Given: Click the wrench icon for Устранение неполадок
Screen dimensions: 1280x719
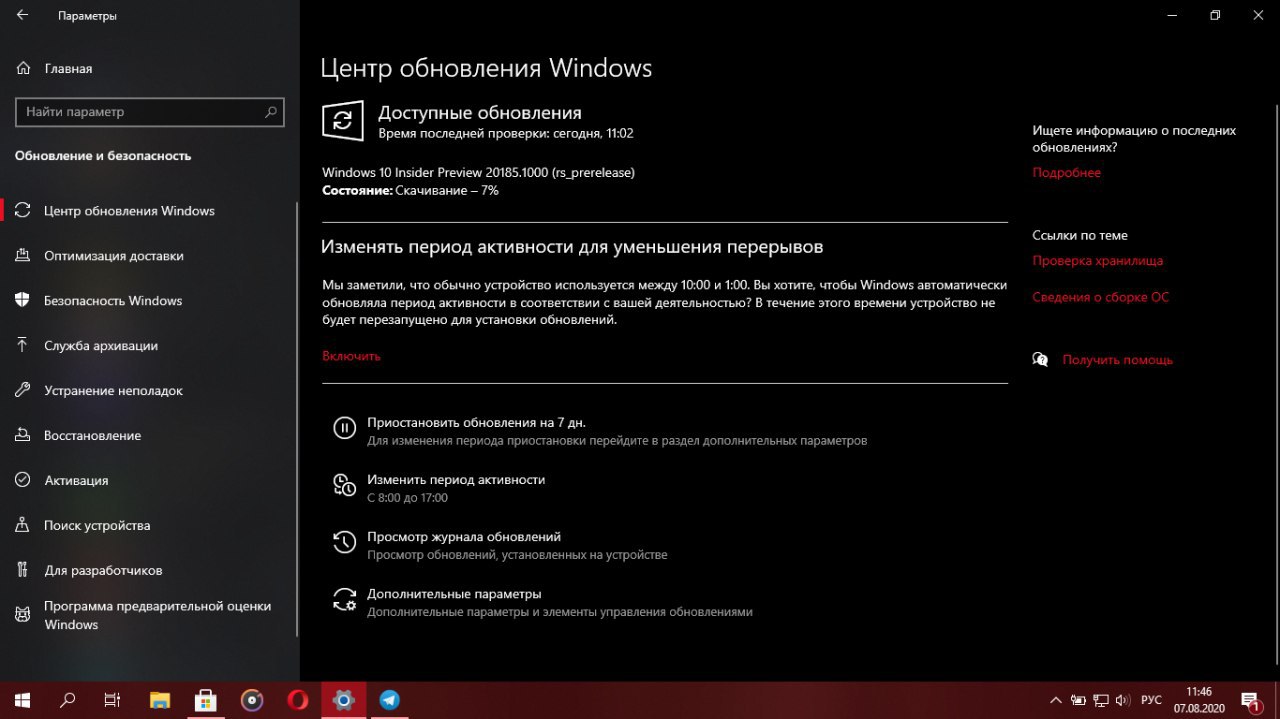Looking at the screenshot, I should point(23,391).
